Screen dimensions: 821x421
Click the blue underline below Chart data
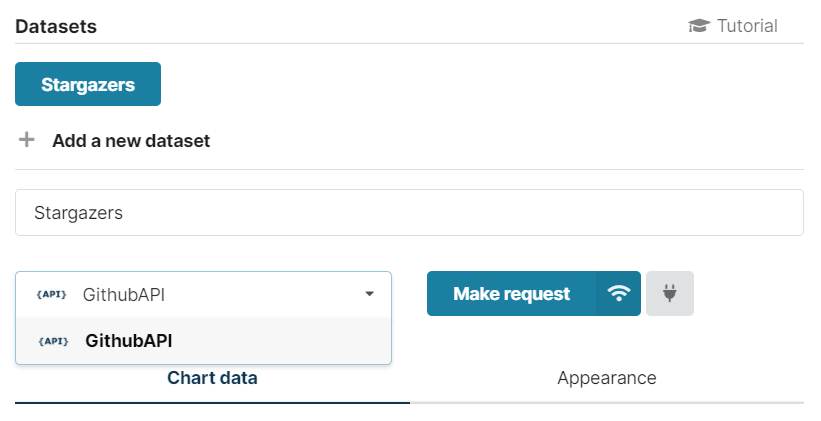click(212, 402)
